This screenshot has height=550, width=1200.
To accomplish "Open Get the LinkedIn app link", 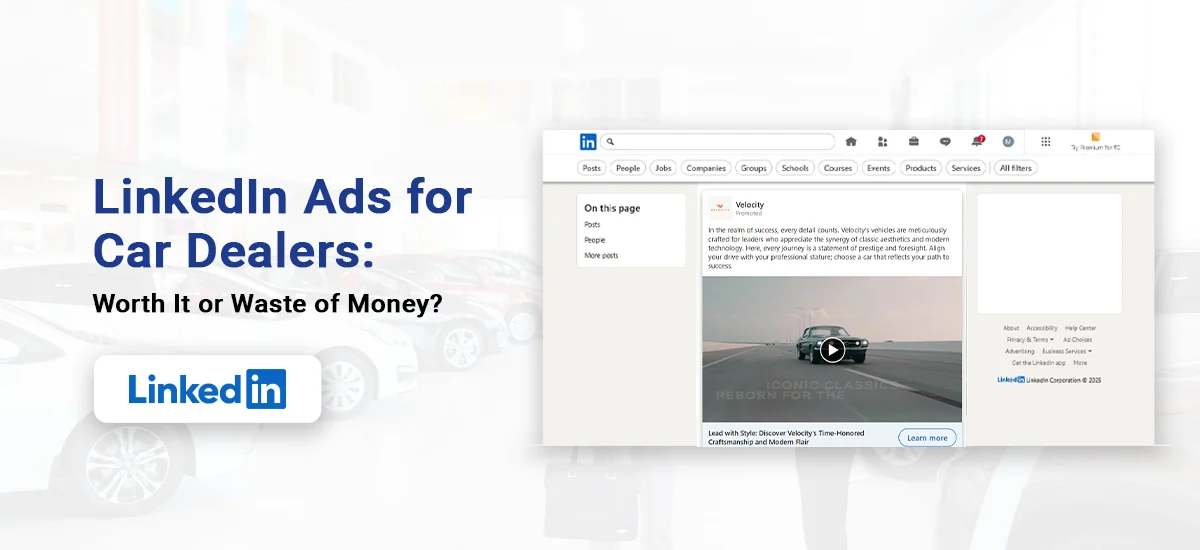I will tap(1040, 363).
